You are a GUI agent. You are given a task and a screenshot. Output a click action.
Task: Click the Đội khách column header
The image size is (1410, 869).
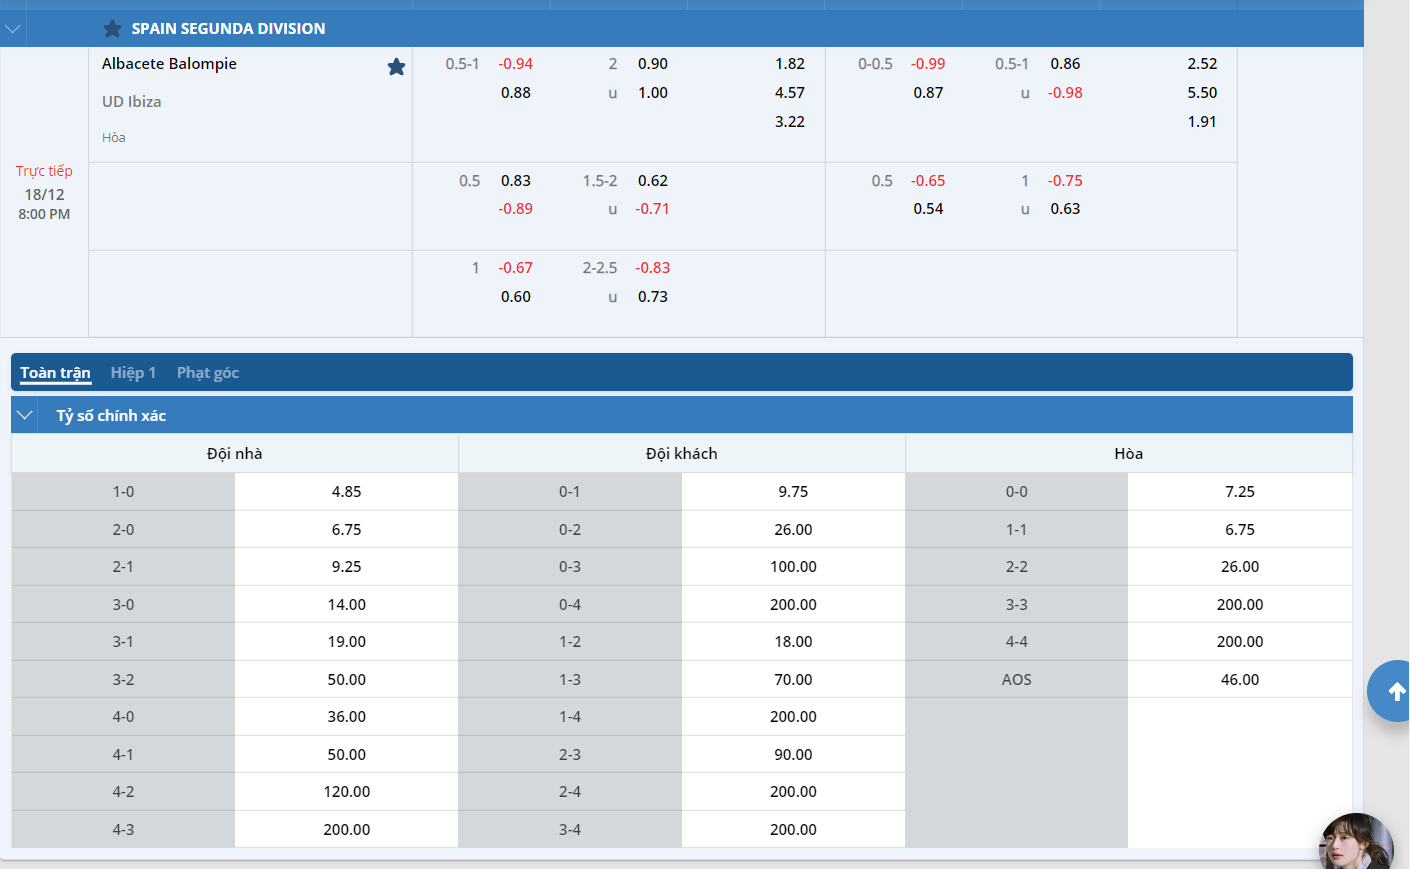coord(682,454)
